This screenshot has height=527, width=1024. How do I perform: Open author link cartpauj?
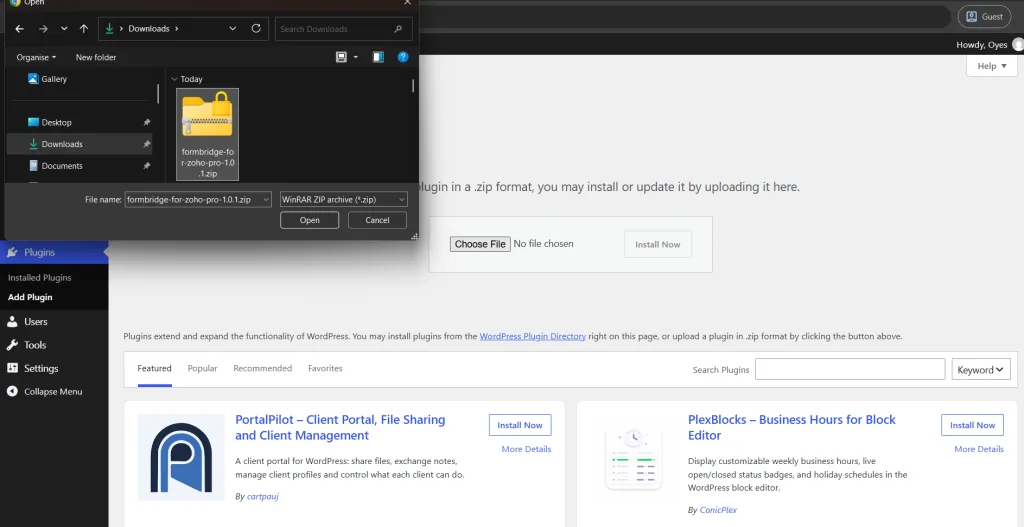tap(263, 497)
